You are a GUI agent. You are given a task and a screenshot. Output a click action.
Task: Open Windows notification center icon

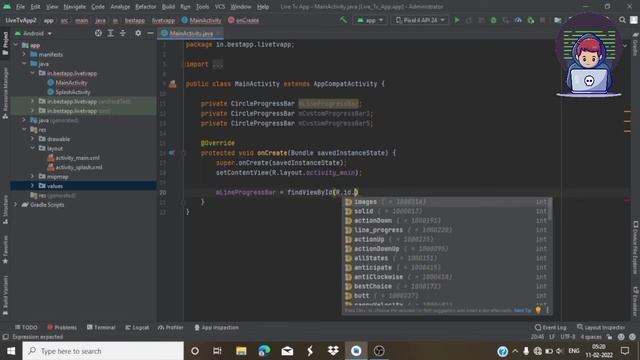click(624, 351)
